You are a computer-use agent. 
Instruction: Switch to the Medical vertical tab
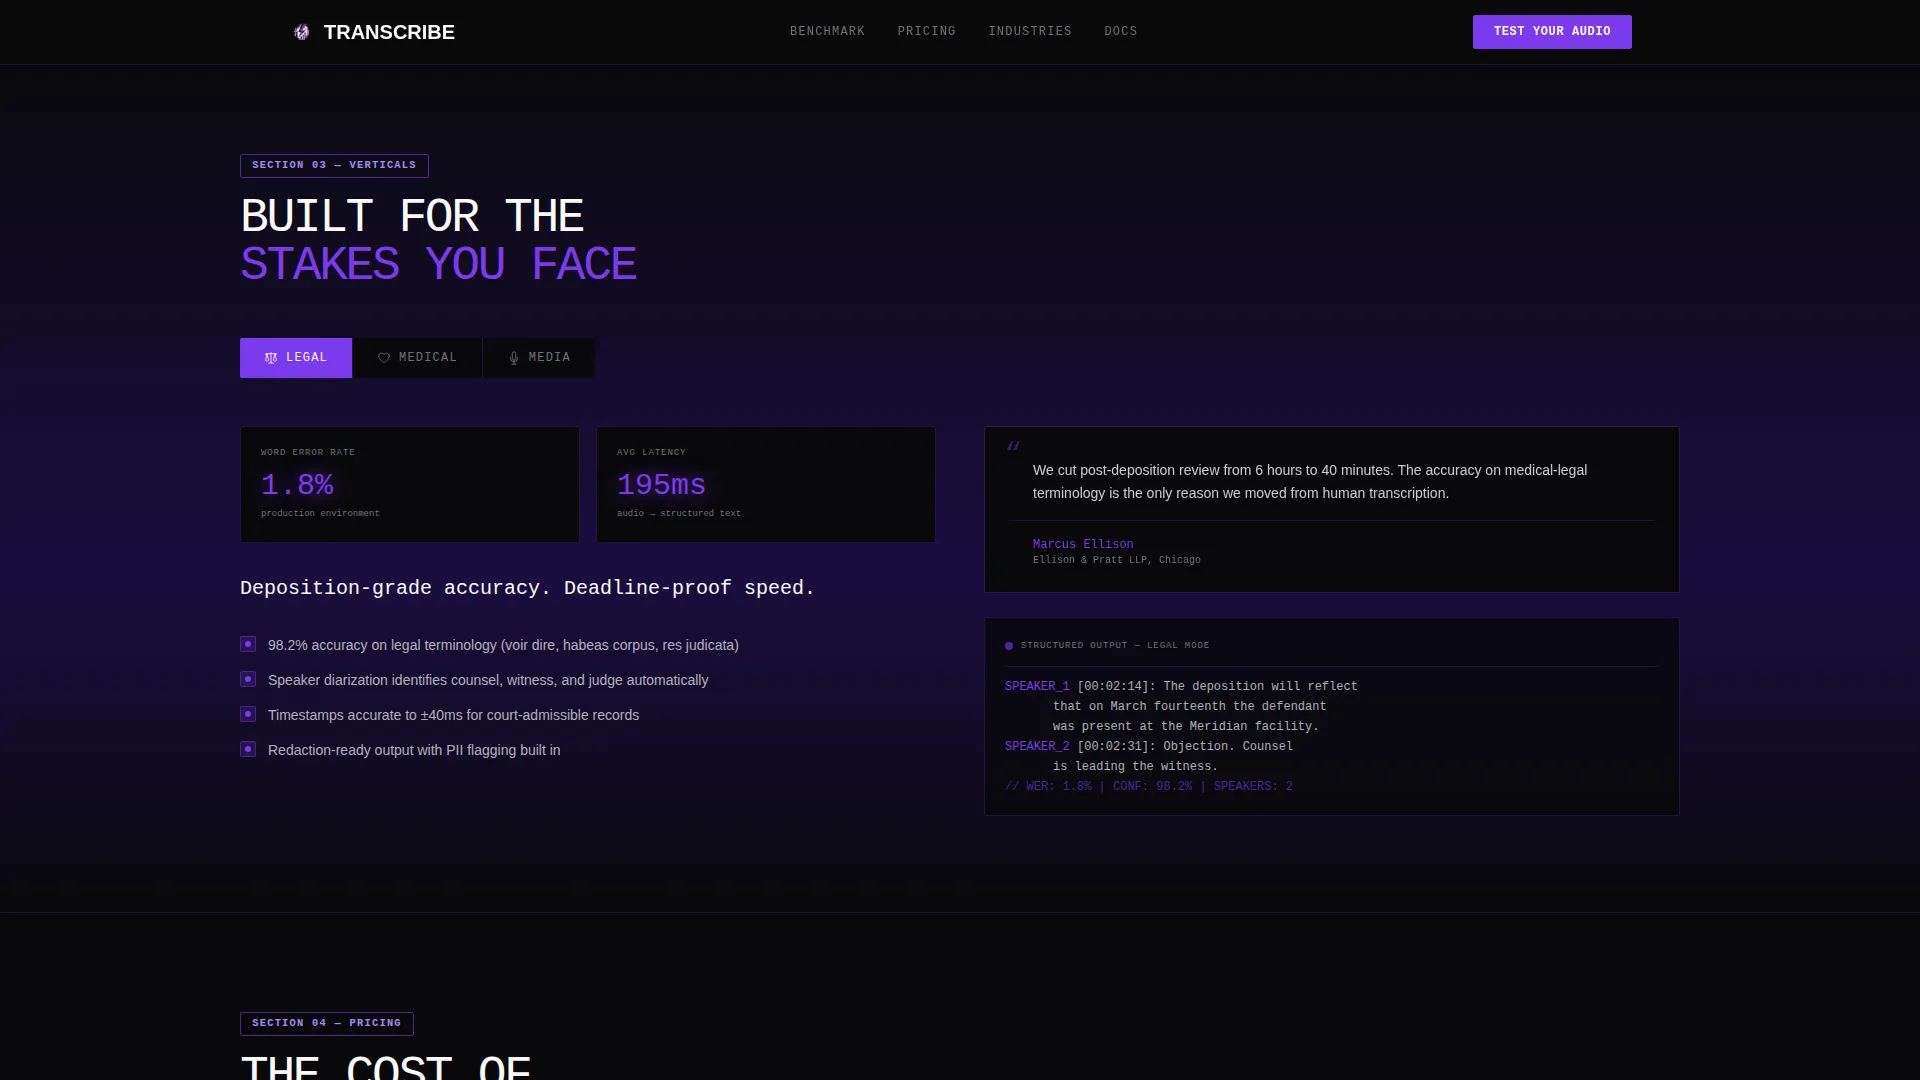pos(417,358)
